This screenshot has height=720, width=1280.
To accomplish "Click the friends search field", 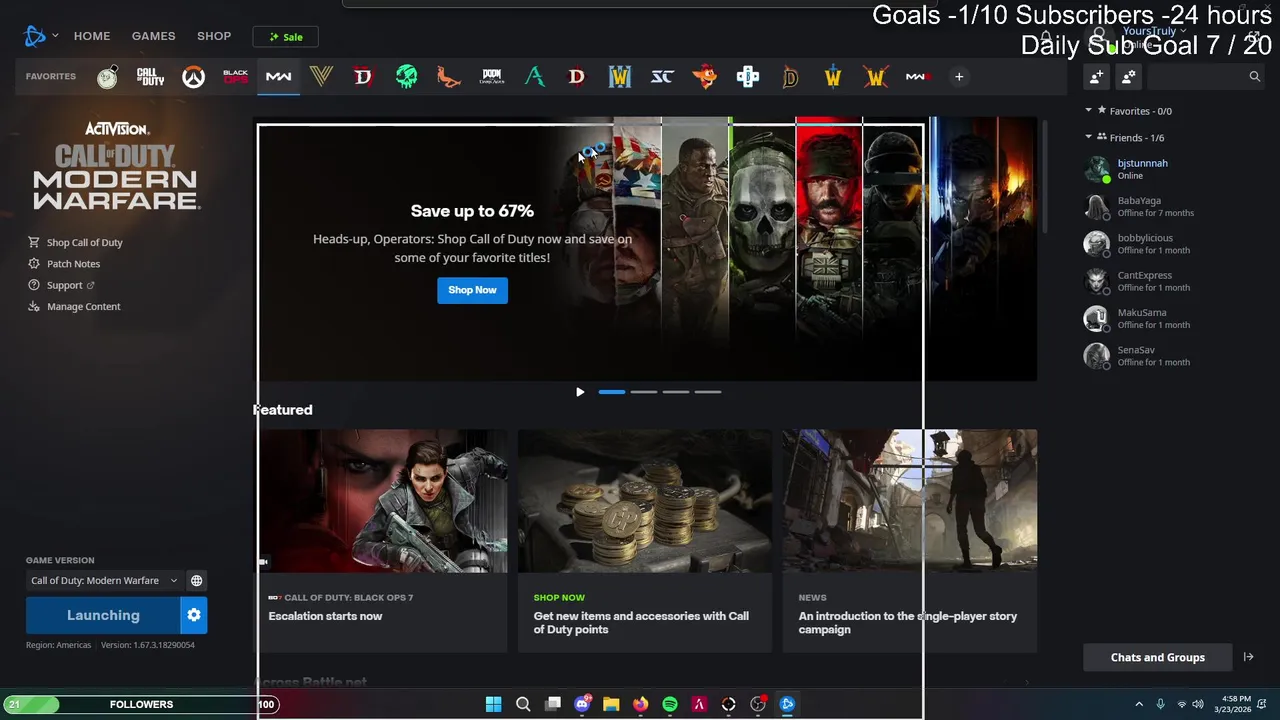I will coord(1205,77).
